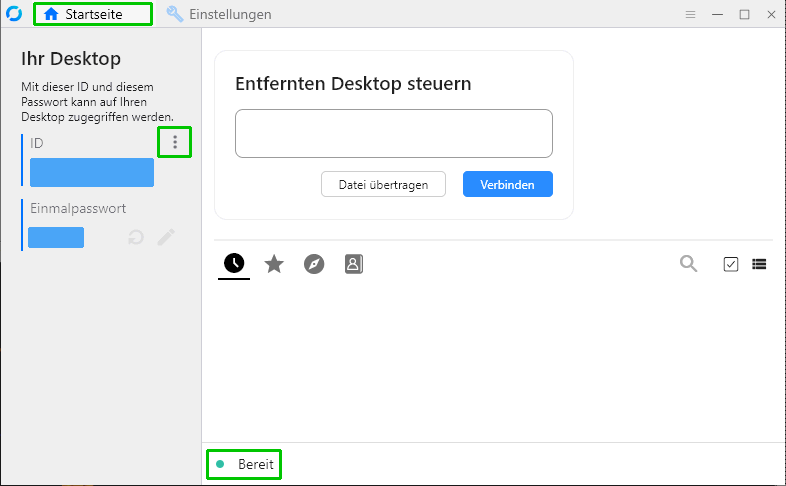Click the remote desktop ID input field

[393, 134]
